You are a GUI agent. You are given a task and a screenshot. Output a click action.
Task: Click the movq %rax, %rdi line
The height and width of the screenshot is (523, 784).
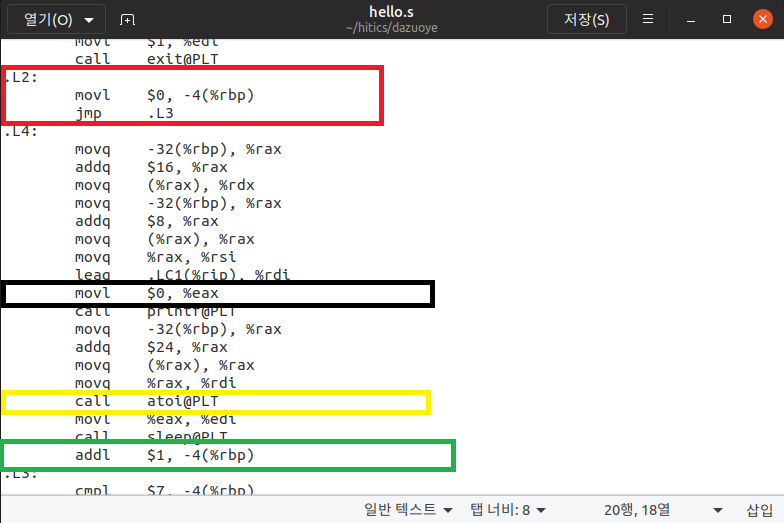156,383
